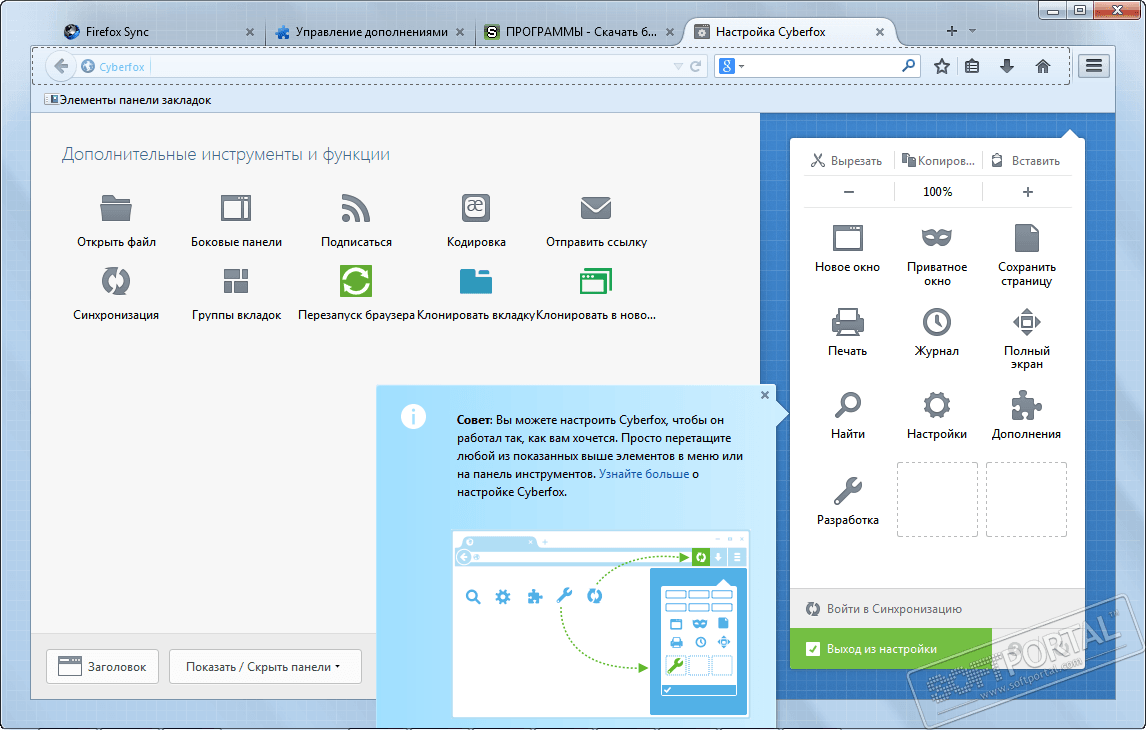Open the Показать / Скрыть панели dropdown

[265, 666]
